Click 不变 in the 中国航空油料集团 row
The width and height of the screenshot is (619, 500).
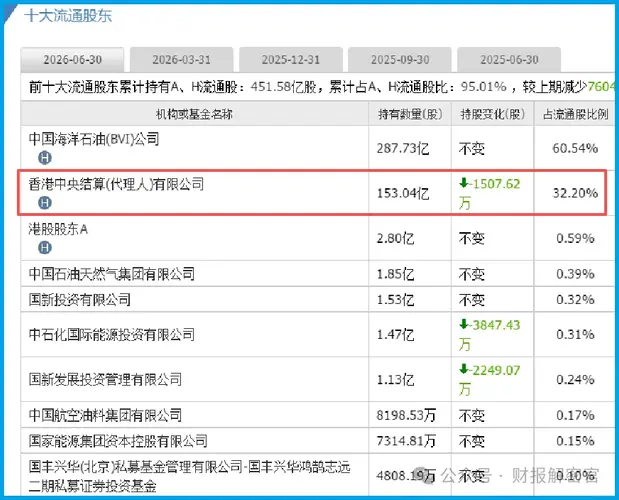click(471, 415)
